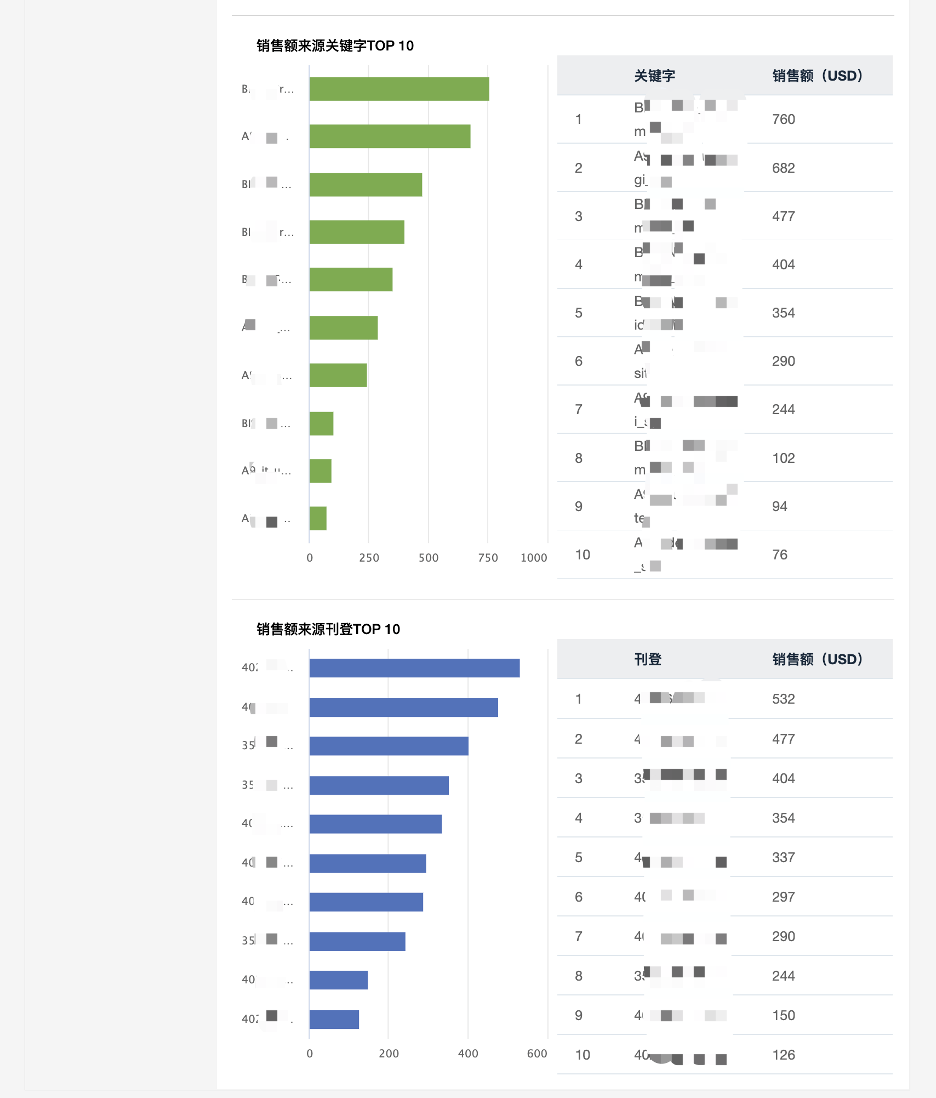Click the shortest blue bar in listing chart
Viewport: 936px width, 1098px height.
click(334, 1020)
